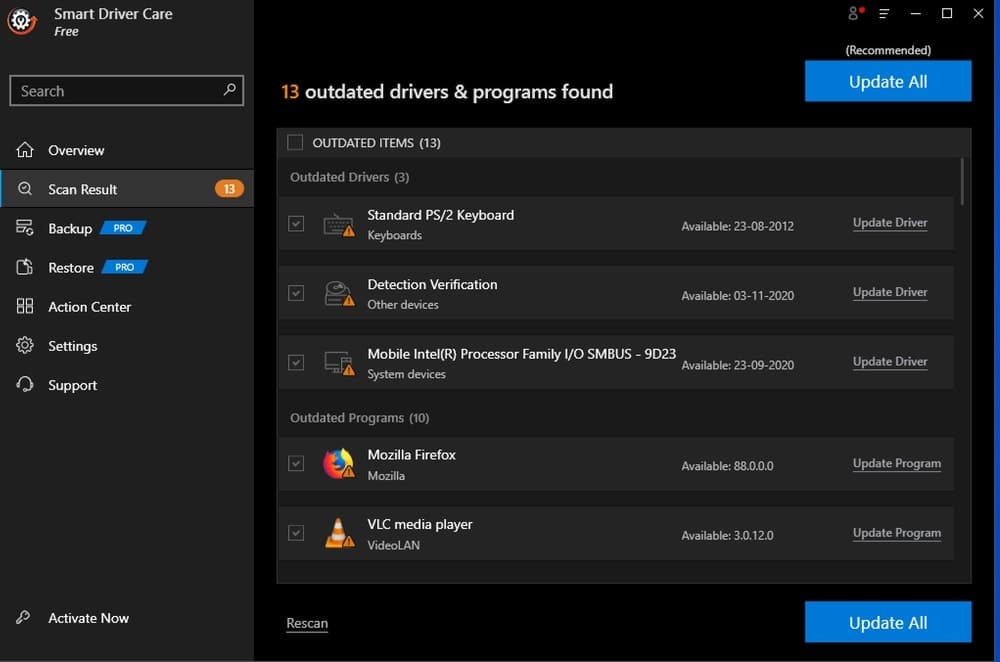
Task: Click the Settings gear icon
Action: click(x=25, y=345)
